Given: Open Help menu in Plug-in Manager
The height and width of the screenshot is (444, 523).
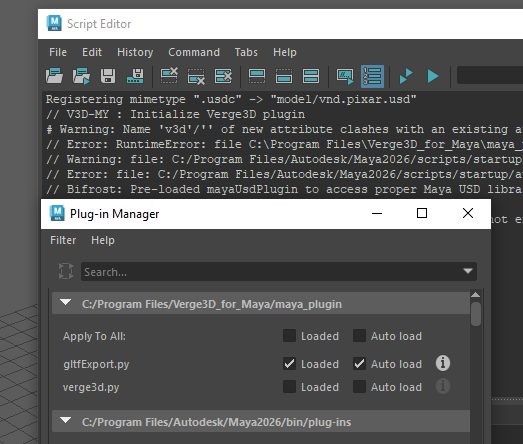Looking at the screenshot, I should (103, 240).
